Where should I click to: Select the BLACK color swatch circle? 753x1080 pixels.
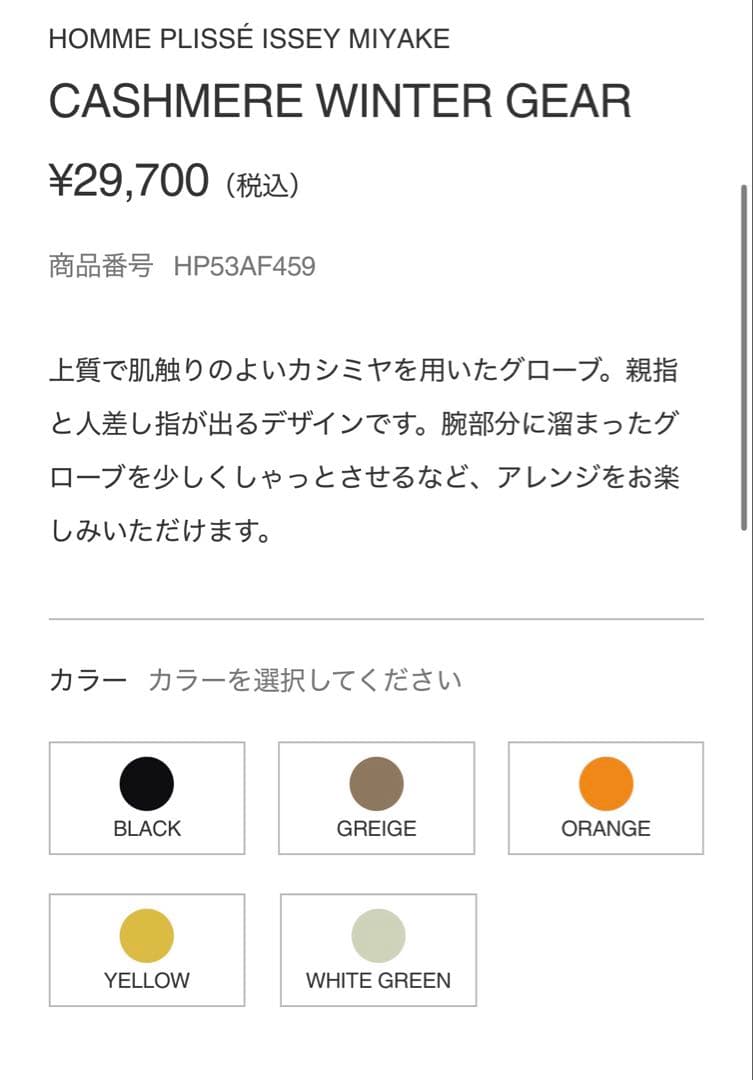147,783
